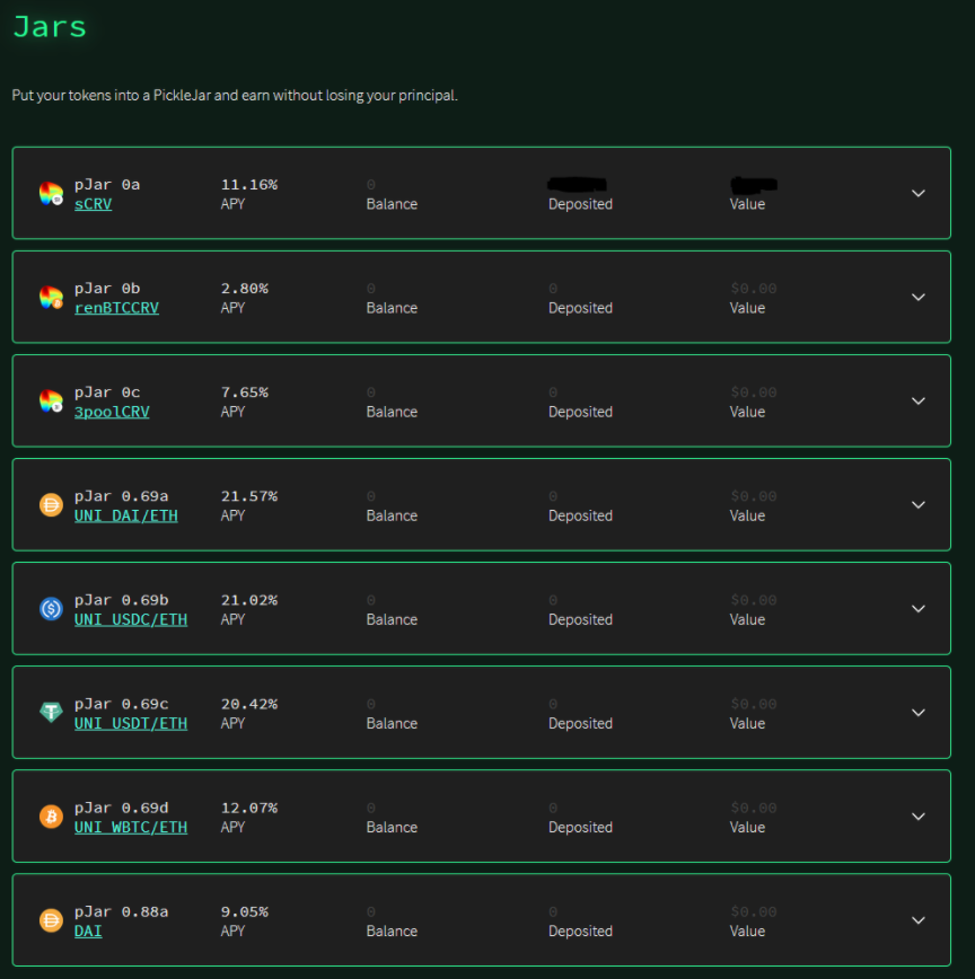
Task: Click the USDC coin icon in pJar 0.69b
Action: pos(51,609)
